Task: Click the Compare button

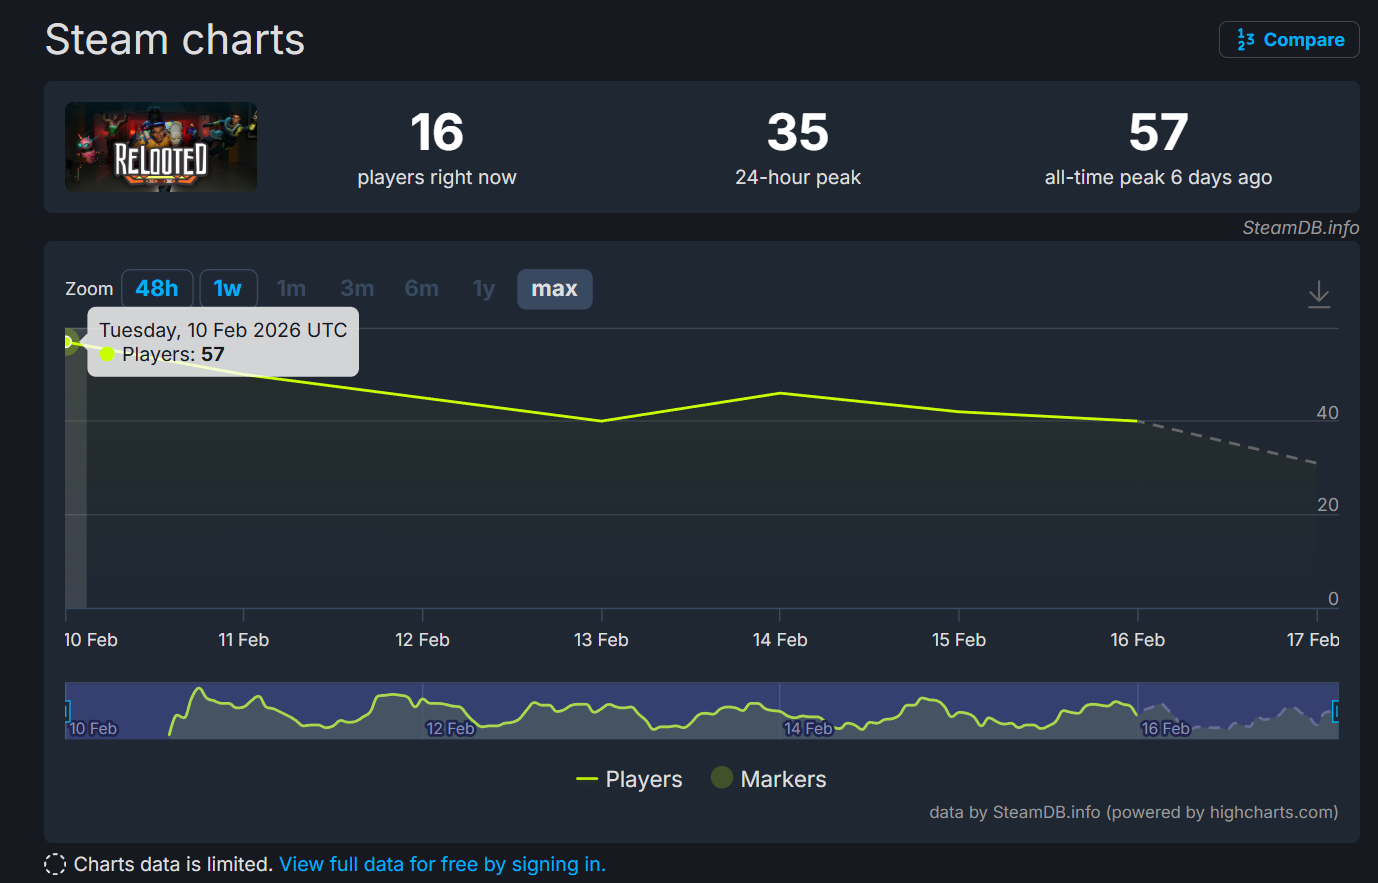Action: point(1289,40)
